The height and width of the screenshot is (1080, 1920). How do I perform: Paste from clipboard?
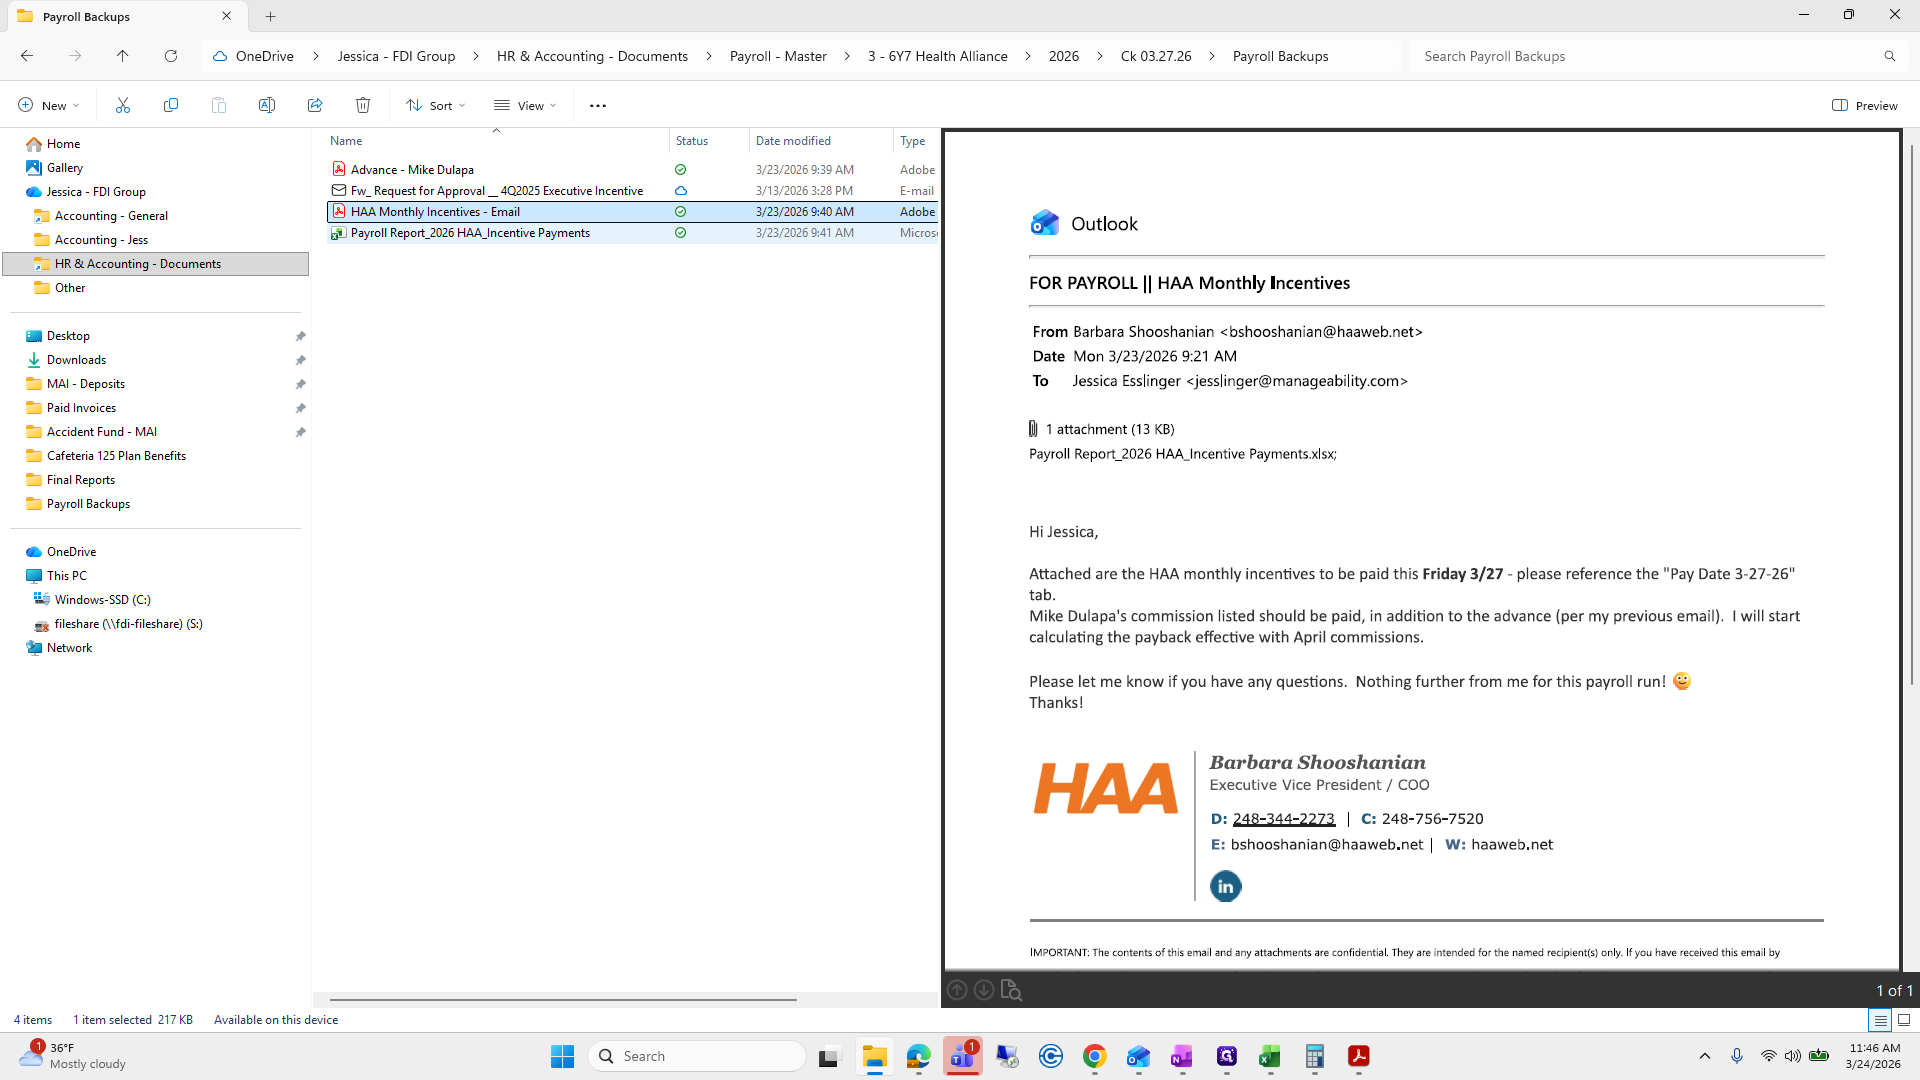(x=219, y=105)
